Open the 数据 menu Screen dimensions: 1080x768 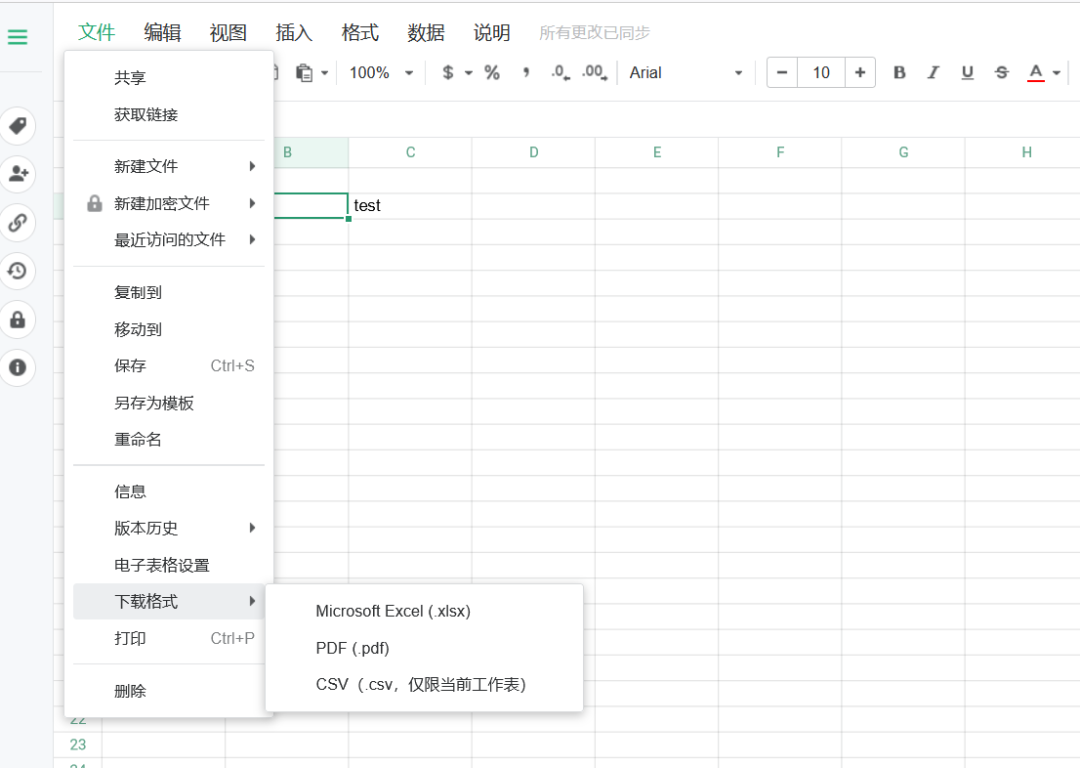(x=426, y=32)
